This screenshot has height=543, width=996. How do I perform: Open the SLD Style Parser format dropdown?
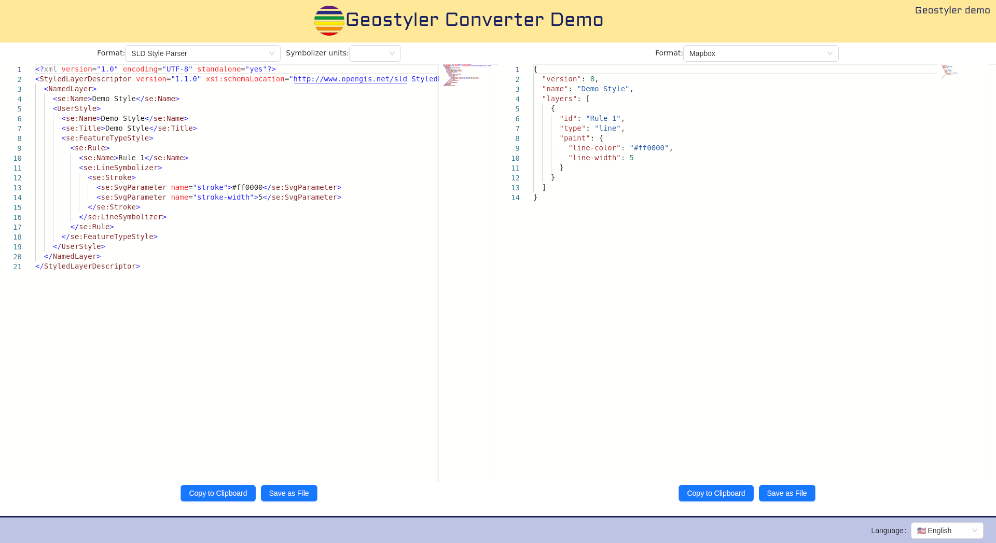pos(203,53)
